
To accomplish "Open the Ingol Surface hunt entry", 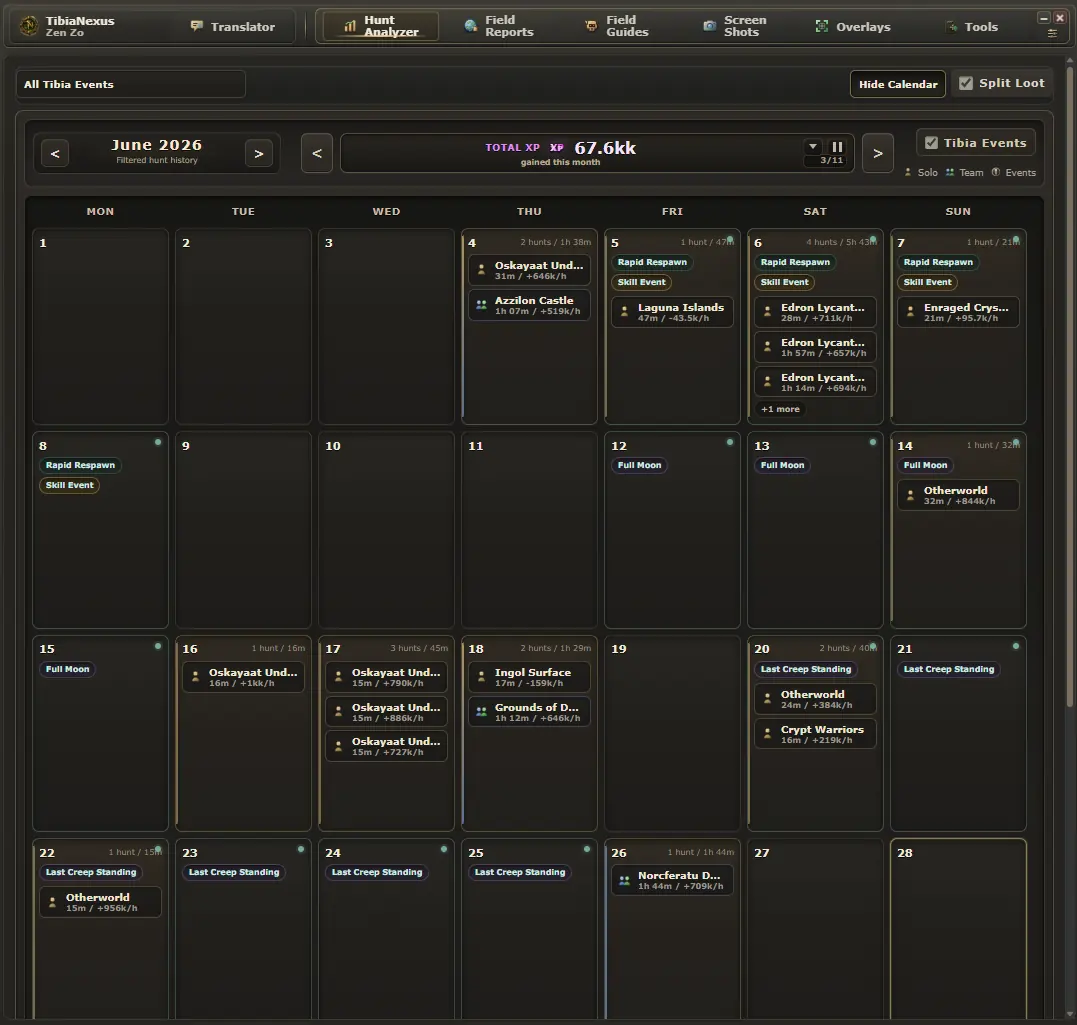I will coord(529,677).
